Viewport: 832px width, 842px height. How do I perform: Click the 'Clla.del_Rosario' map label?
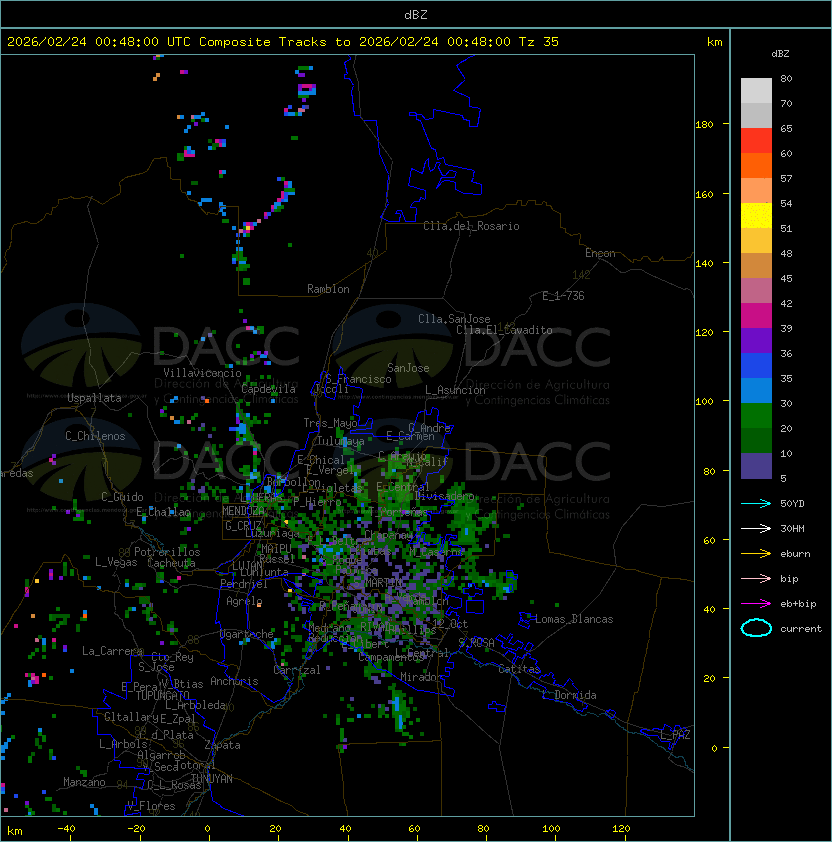click(x=471, y=226)
